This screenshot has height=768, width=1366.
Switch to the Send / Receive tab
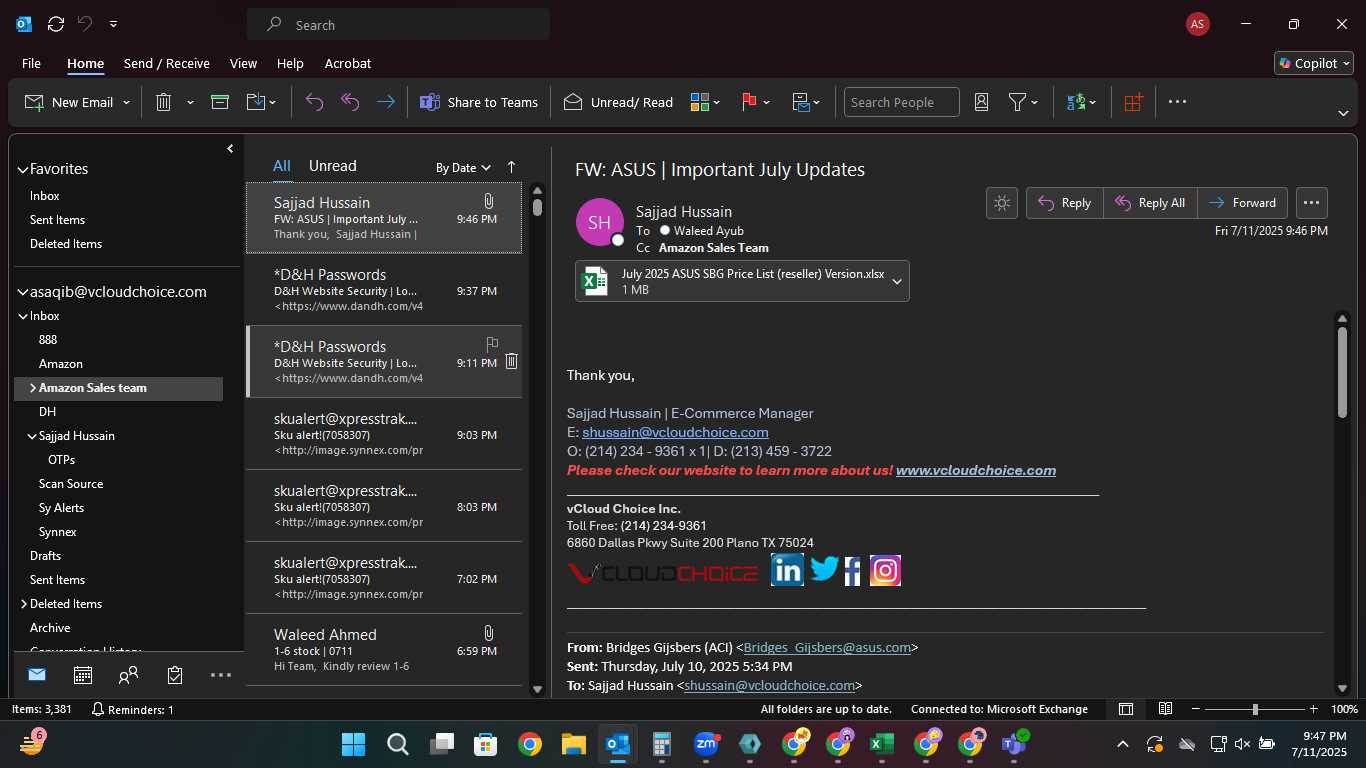coord(167,63)
